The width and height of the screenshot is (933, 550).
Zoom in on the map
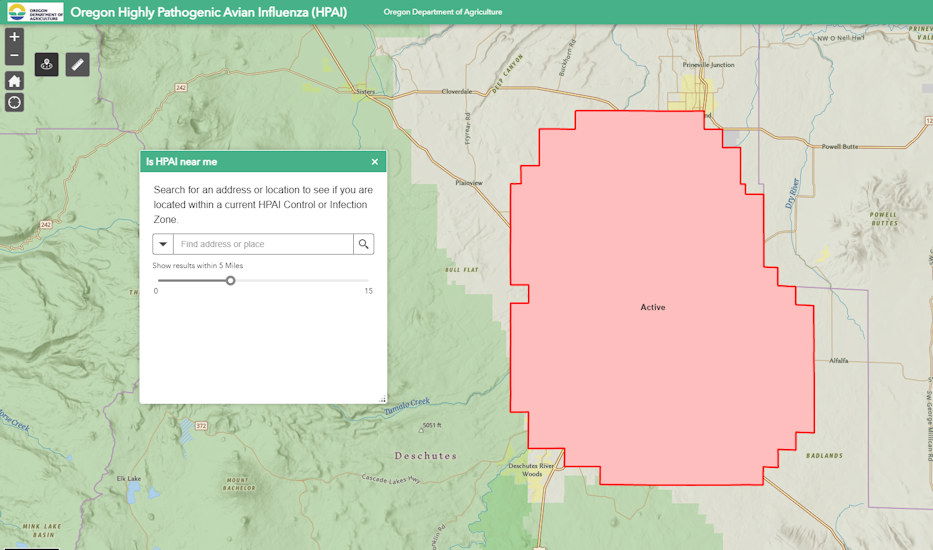(x=14, y=37)
